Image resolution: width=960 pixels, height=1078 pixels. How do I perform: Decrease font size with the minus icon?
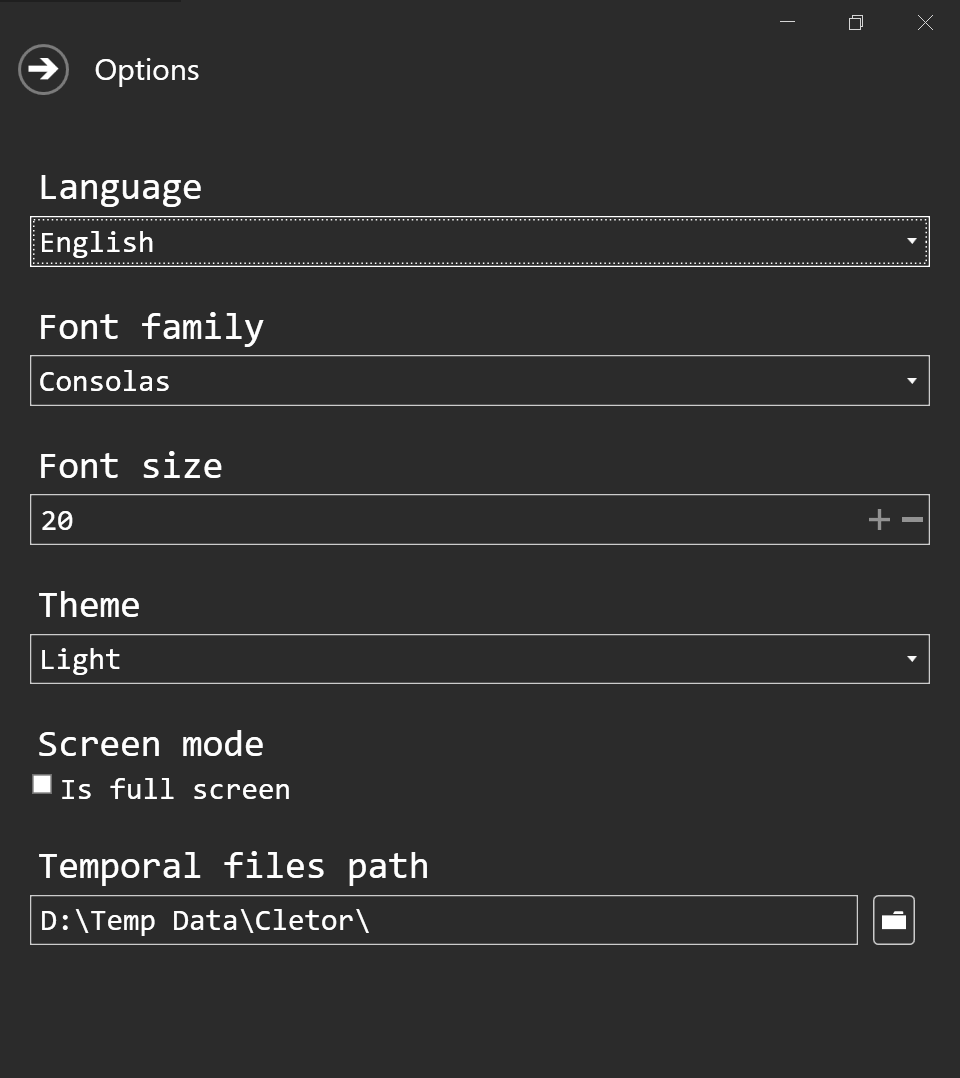tap(912, 519)
